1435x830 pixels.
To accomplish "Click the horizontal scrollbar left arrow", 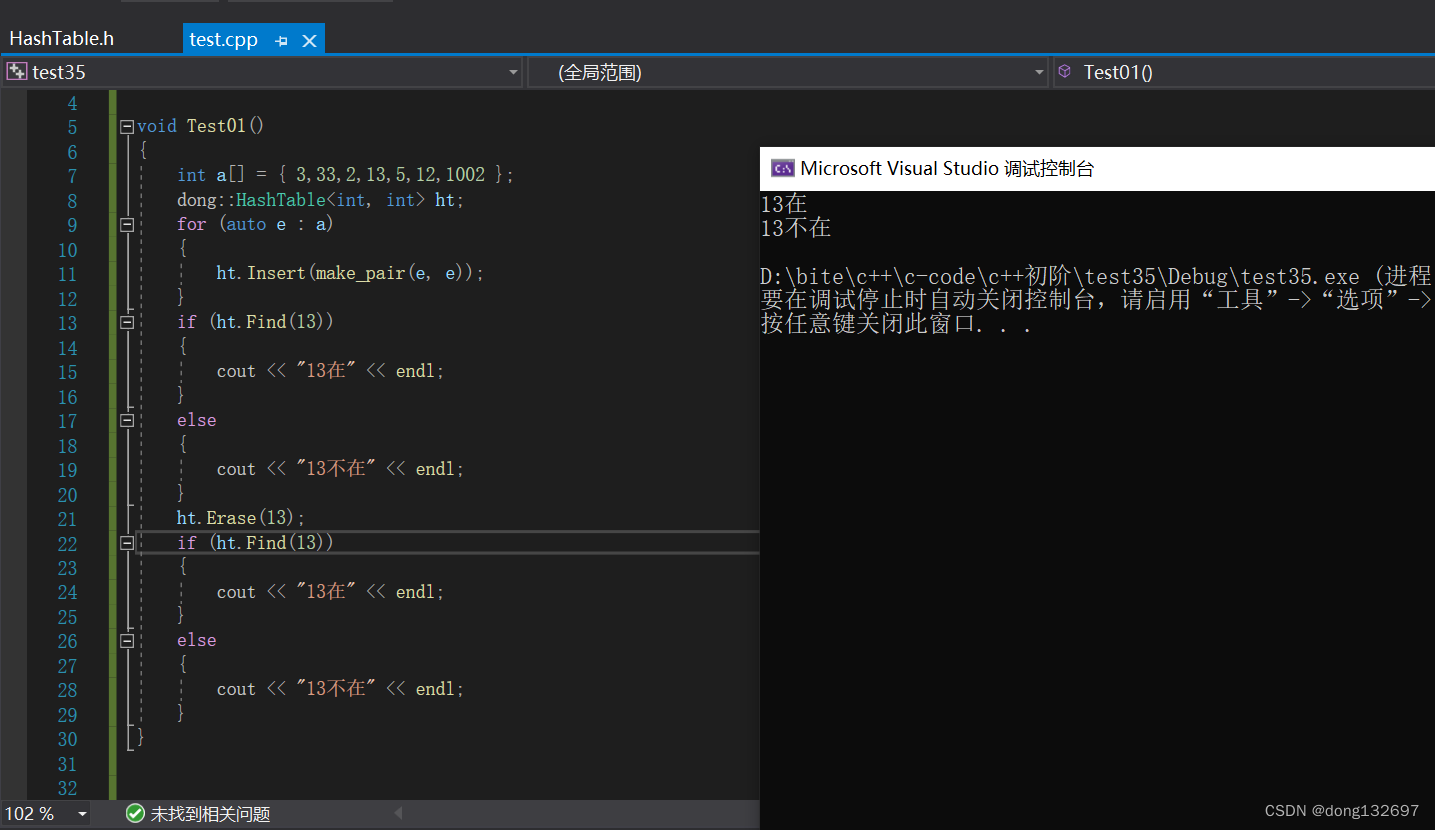I will 398,814.
